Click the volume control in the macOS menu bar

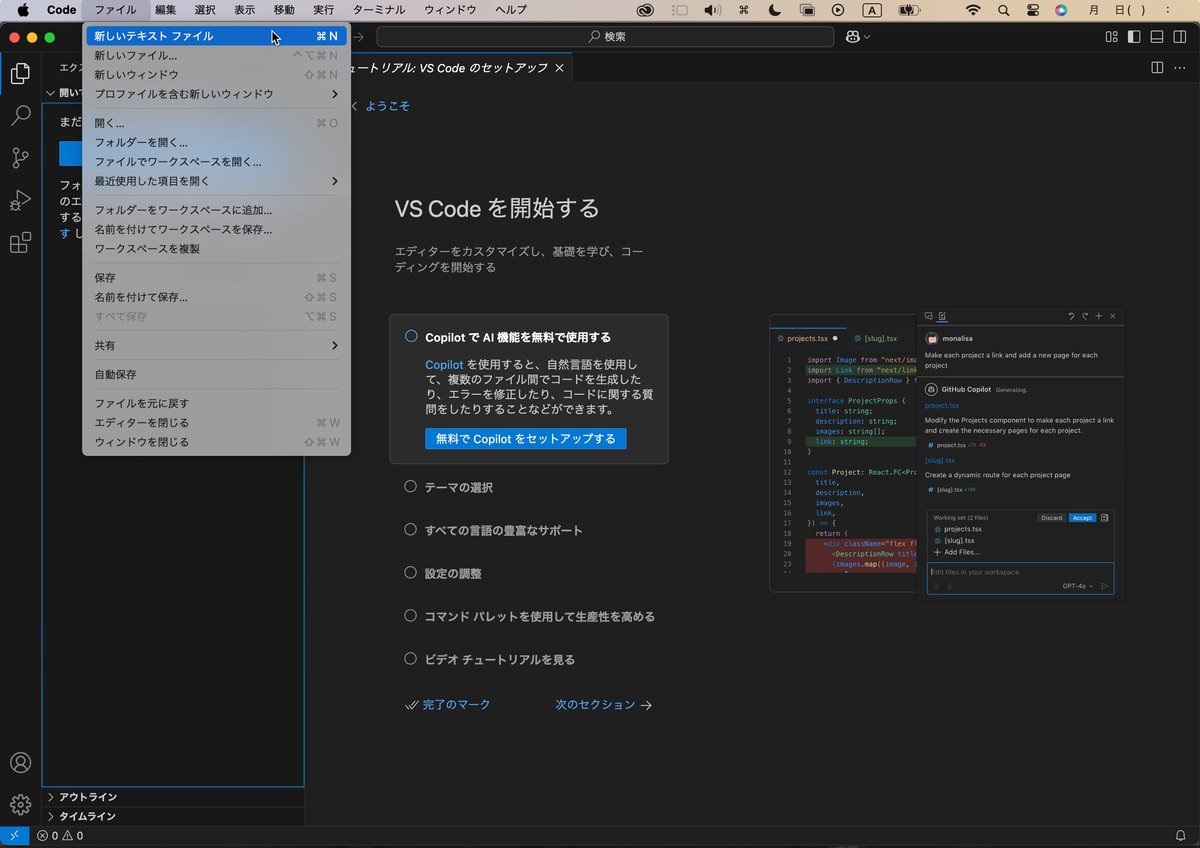tap(710, 10)
